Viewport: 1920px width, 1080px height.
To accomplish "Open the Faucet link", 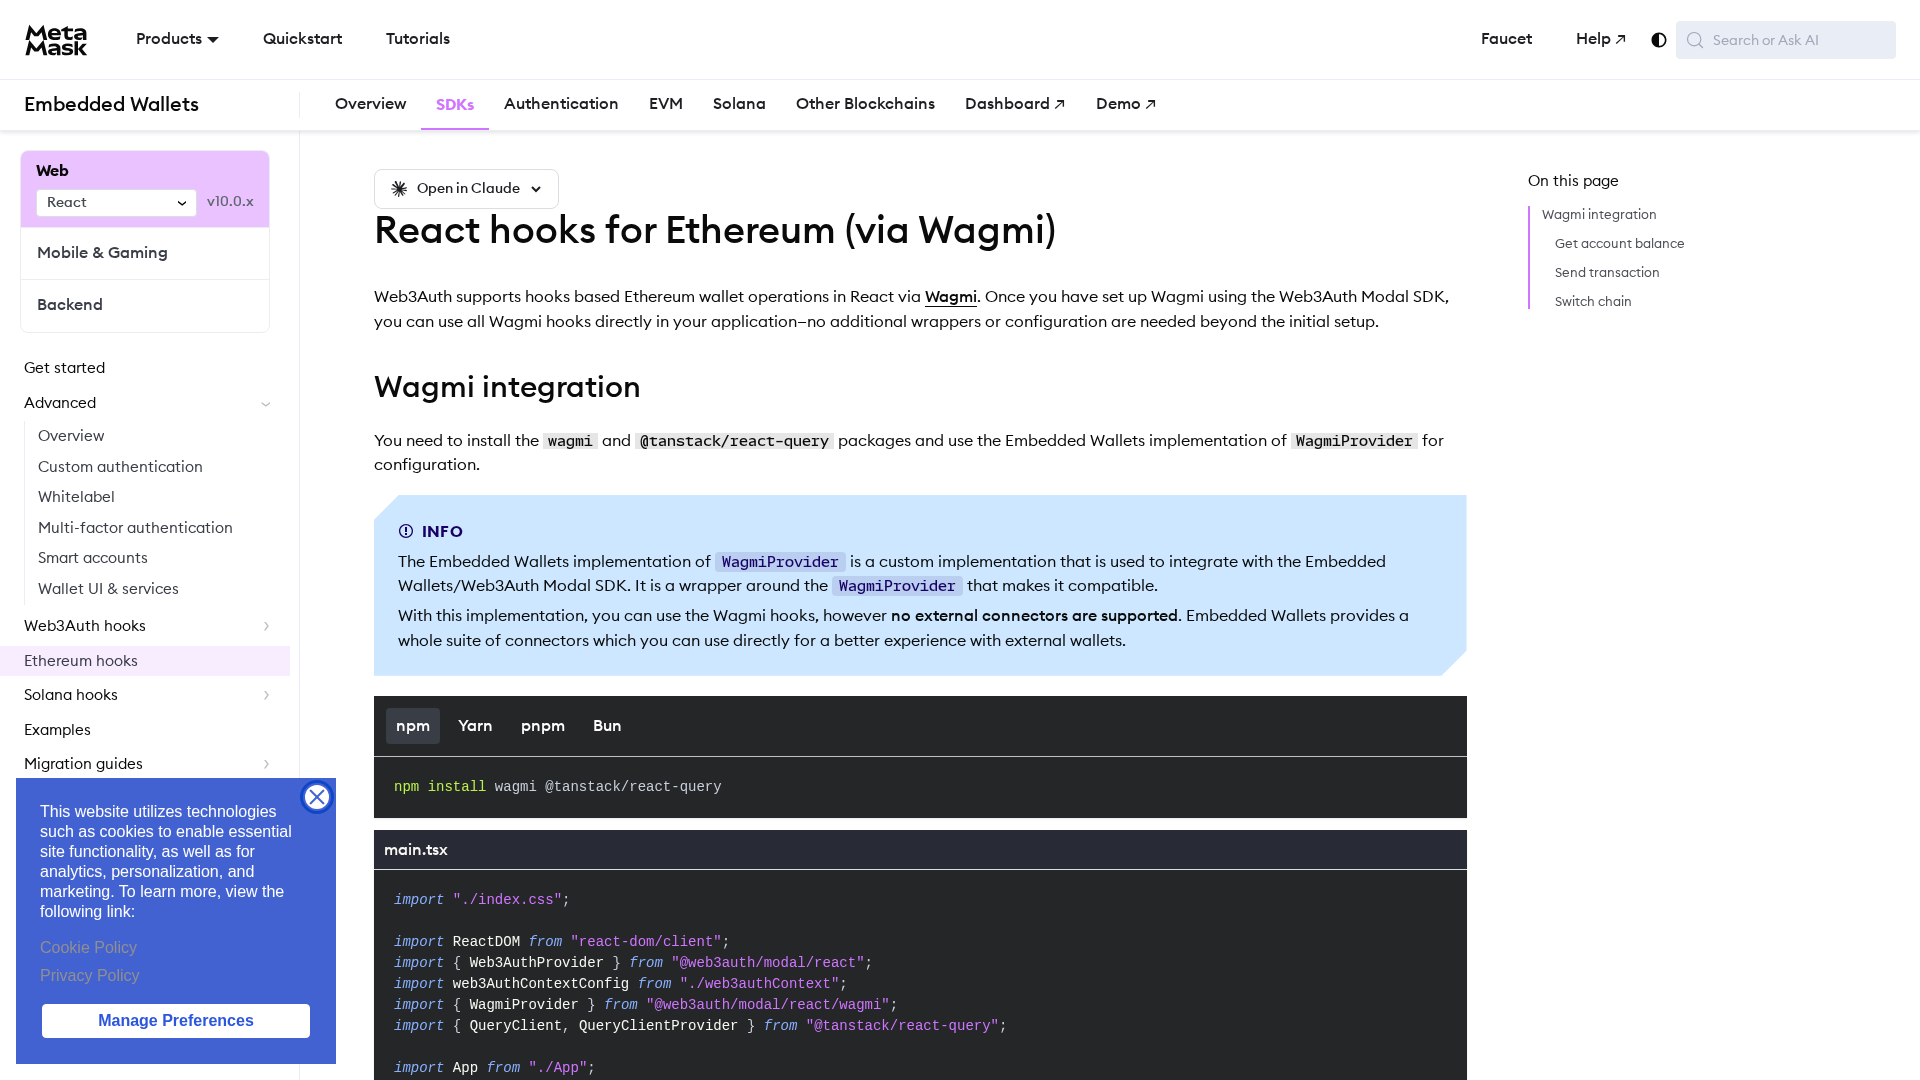I will click(x=1506, y=39).
